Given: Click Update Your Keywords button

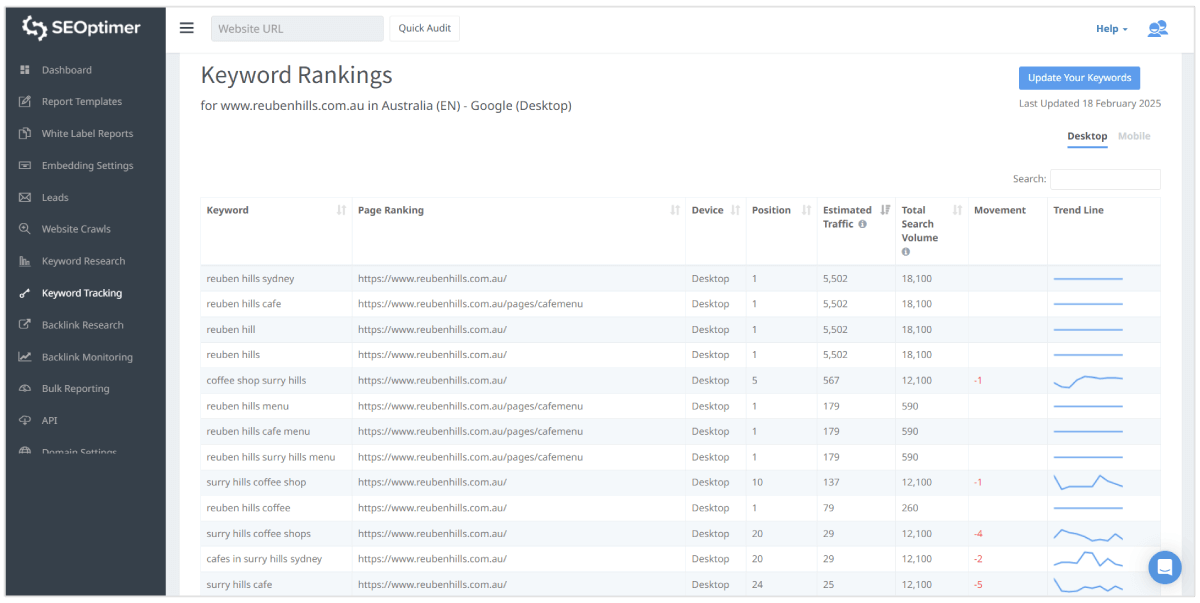Looking at the screenshot, I should click(x=1079, y=78).
